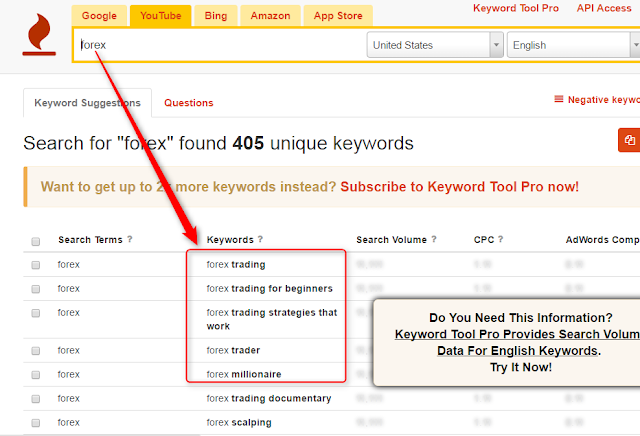Click the Keywords column help question mark
Image resolution: width=640 pixels, height=436 pixels.
(x=260, y=239)
